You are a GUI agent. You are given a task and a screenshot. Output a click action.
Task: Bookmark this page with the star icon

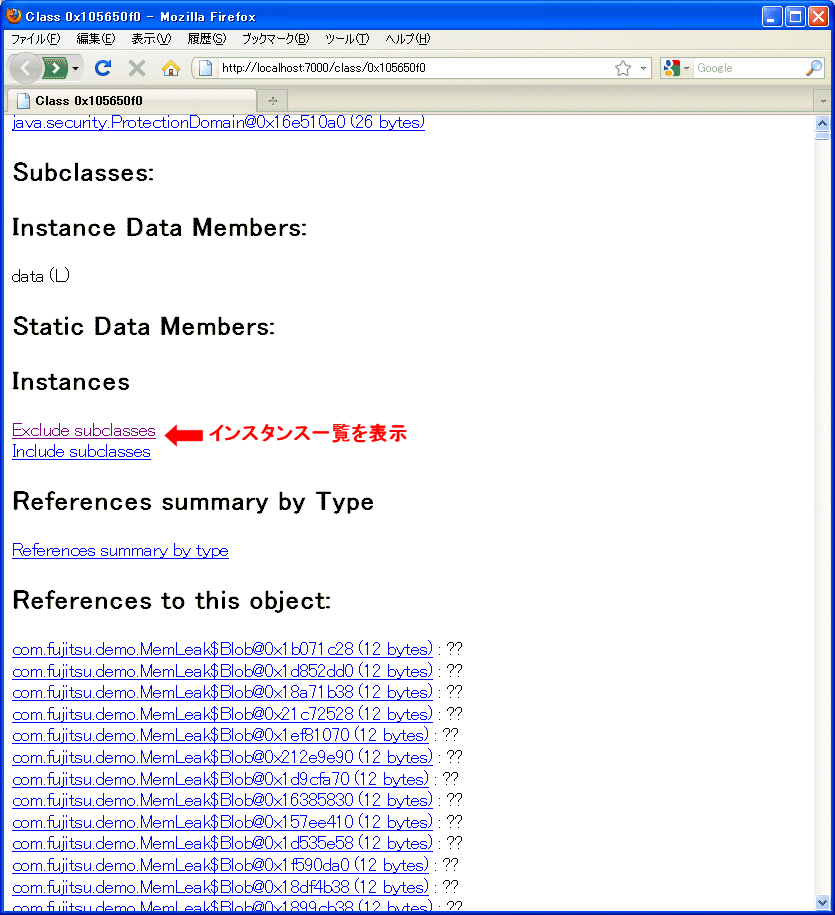point(623,68)
